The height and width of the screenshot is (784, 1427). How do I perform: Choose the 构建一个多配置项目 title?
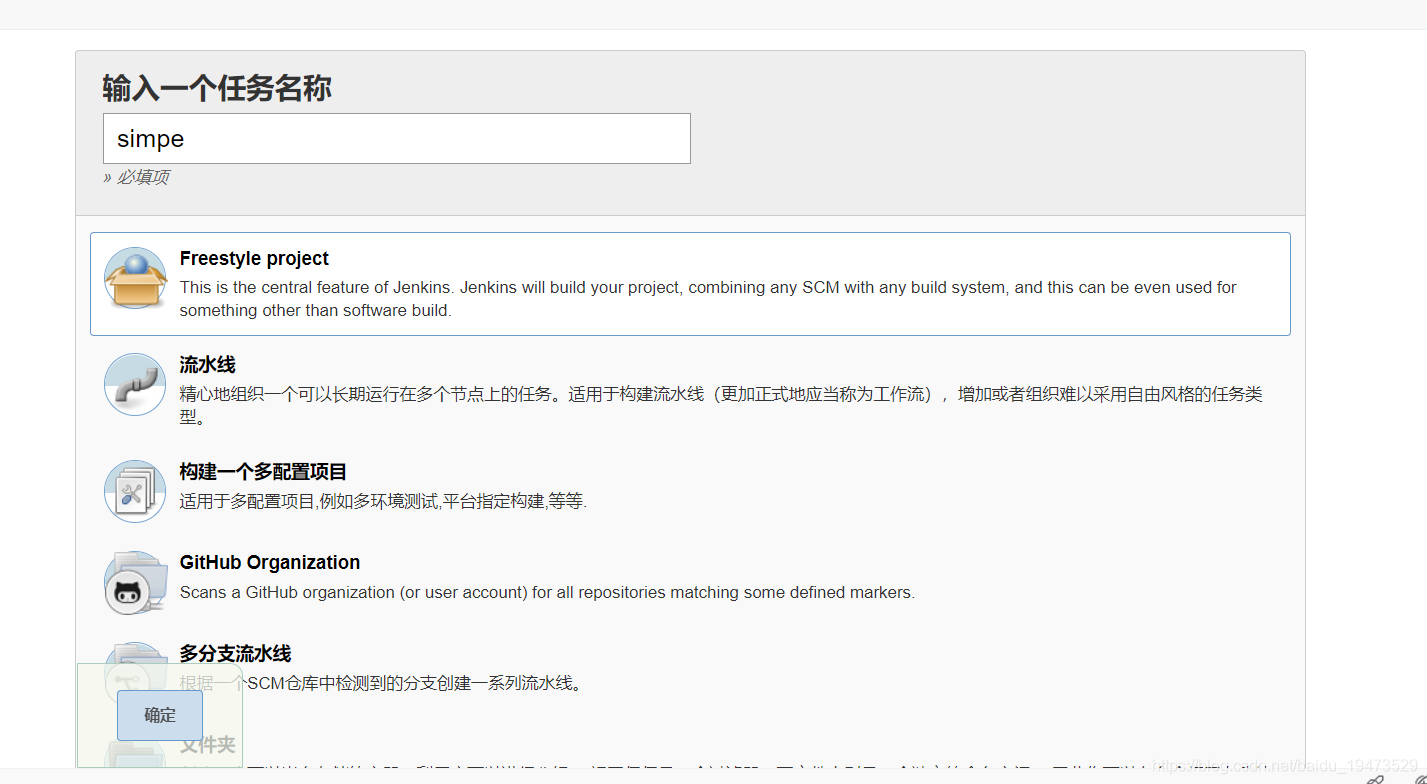263,472
